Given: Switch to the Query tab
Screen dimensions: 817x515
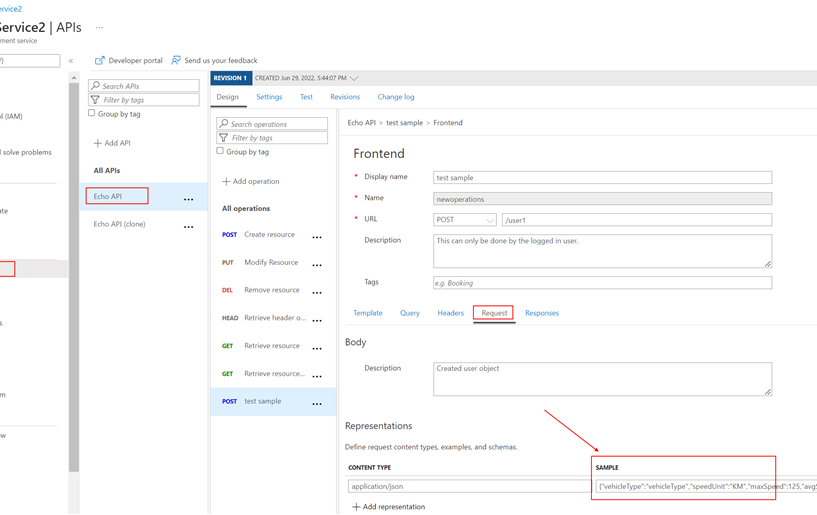Looking at the screenshot, I should (x=410, y=313).
